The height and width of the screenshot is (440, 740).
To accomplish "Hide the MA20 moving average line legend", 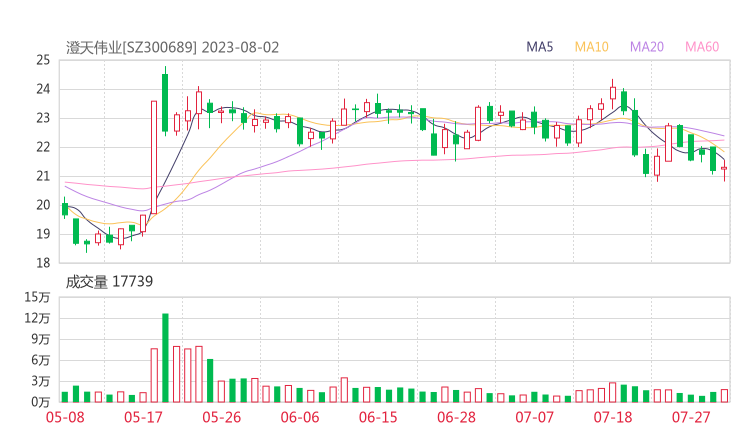I will click(647, 46).
